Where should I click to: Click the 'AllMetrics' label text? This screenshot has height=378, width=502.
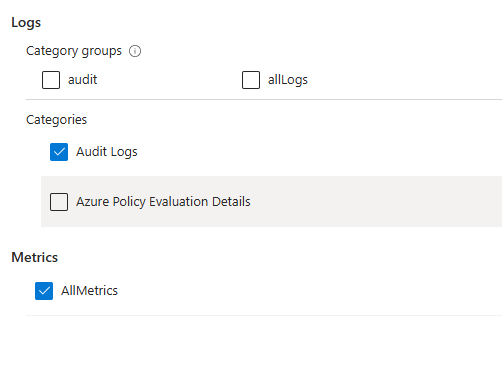pos(89,291)
